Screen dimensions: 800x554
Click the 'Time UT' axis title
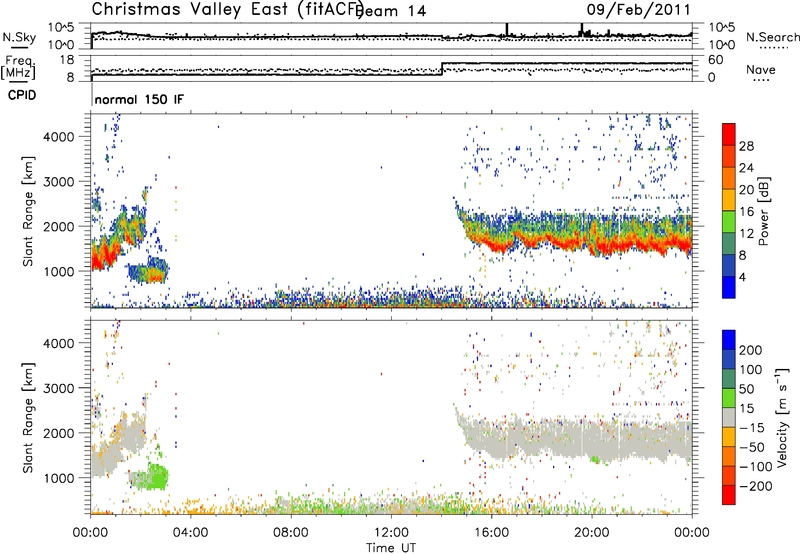coord(391,548)
